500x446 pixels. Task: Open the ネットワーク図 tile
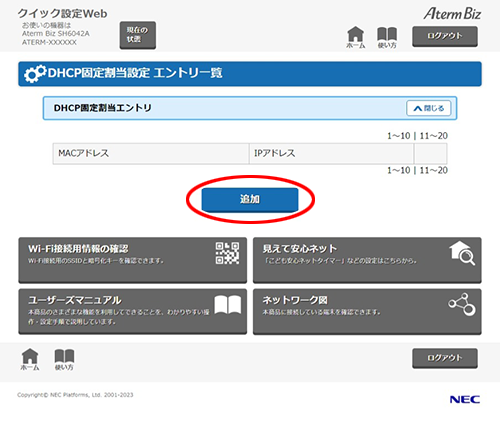(x=367, y=311)
